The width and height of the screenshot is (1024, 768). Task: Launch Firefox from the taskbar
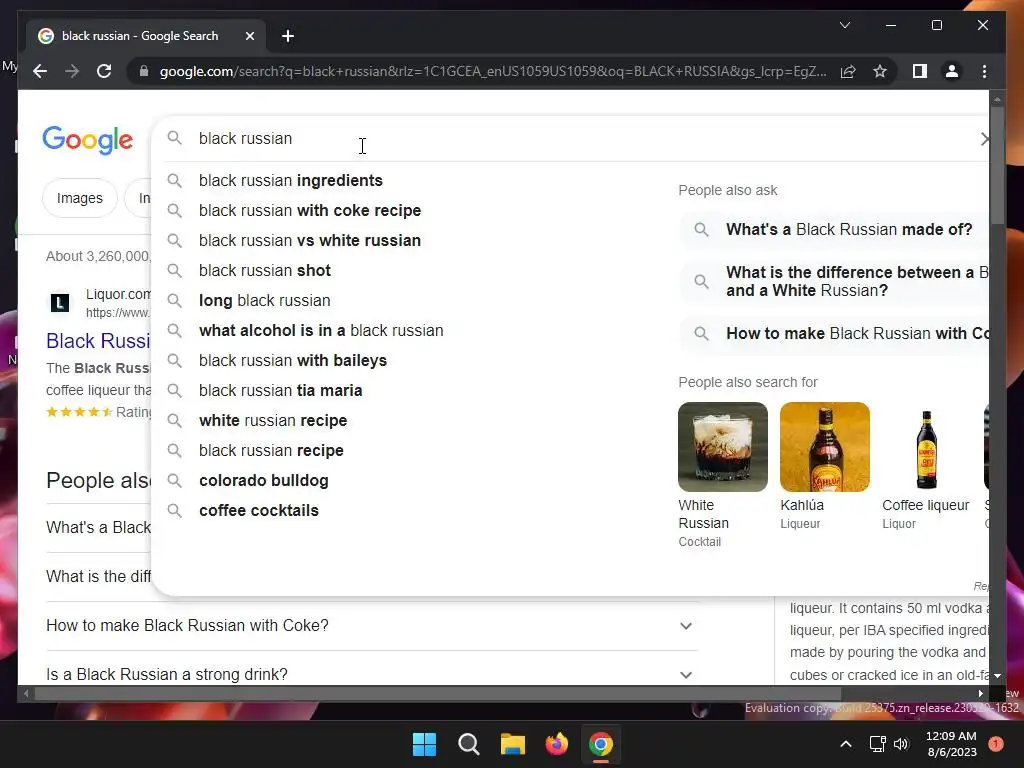click(x=557, y=744)
